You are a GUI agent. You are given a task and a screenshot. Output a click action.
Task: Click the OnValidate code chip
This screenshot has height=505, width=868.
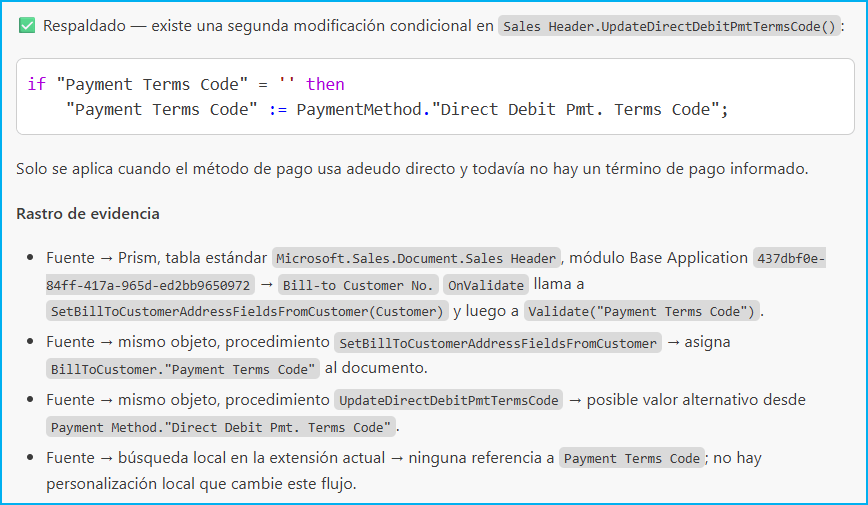486,285
